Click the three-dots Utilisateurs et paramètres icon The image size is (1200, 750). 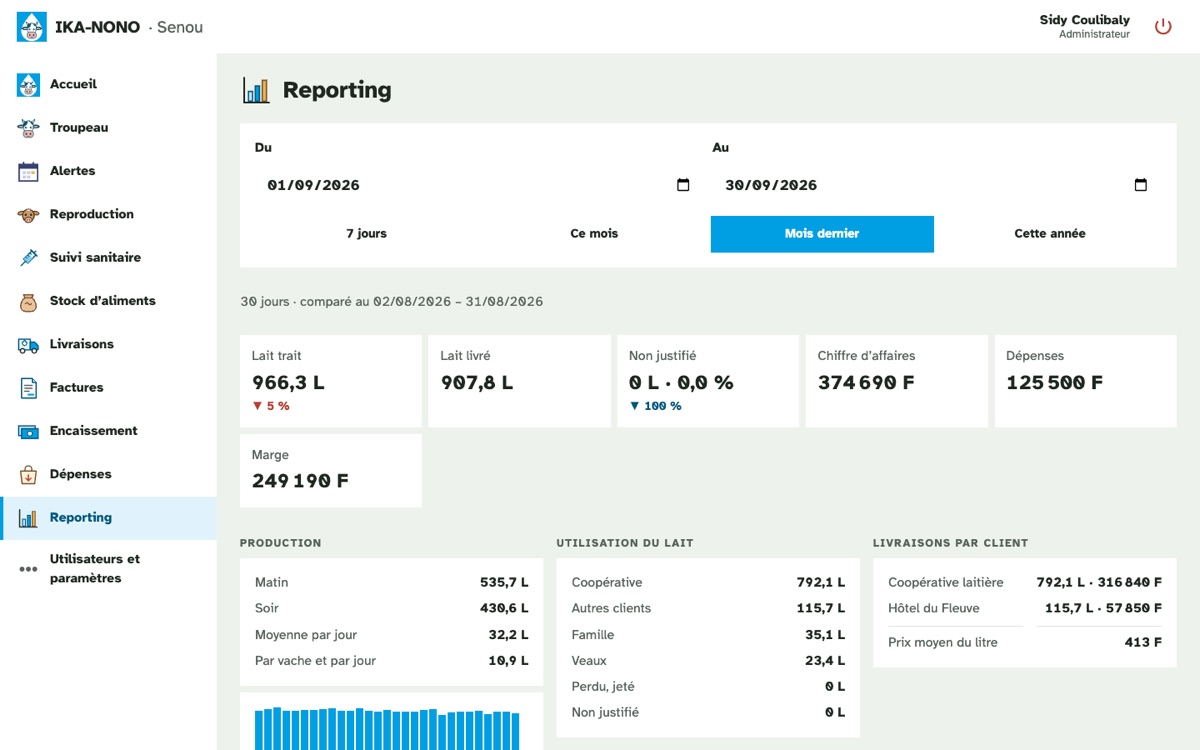[x=29, y=569]
